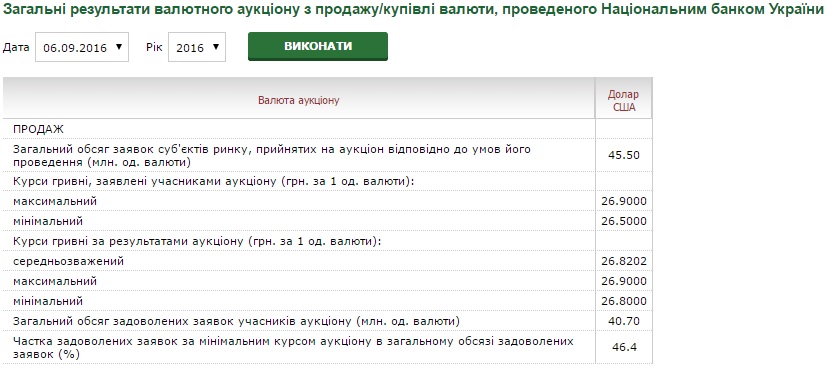Viewport: 827px width, 374px height.
Task: Click the green ВИКОНАТИ button
Action: 318,46
